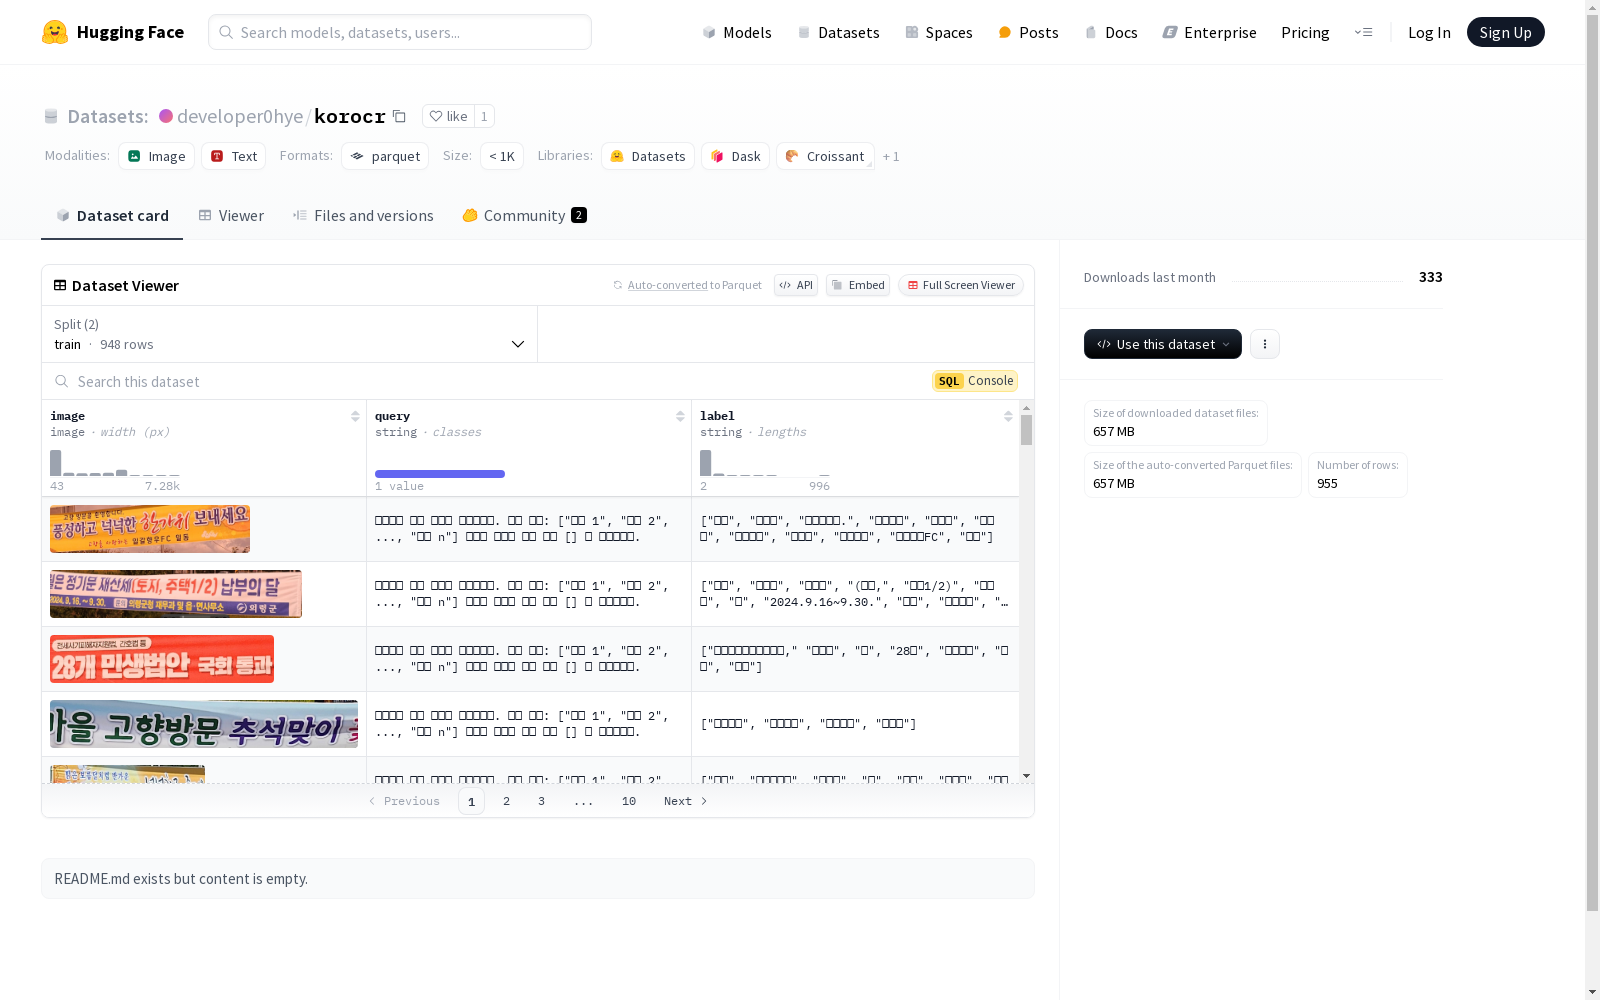Click the Datasets library tag

tap(648, 156)
